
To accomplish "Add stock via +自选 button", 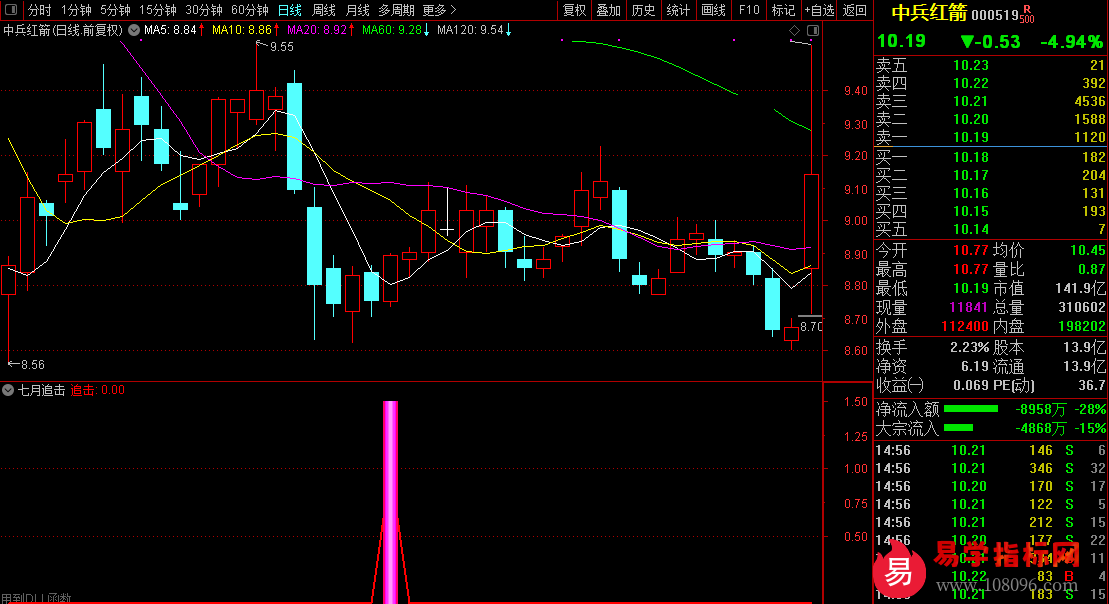I will 819,10.
